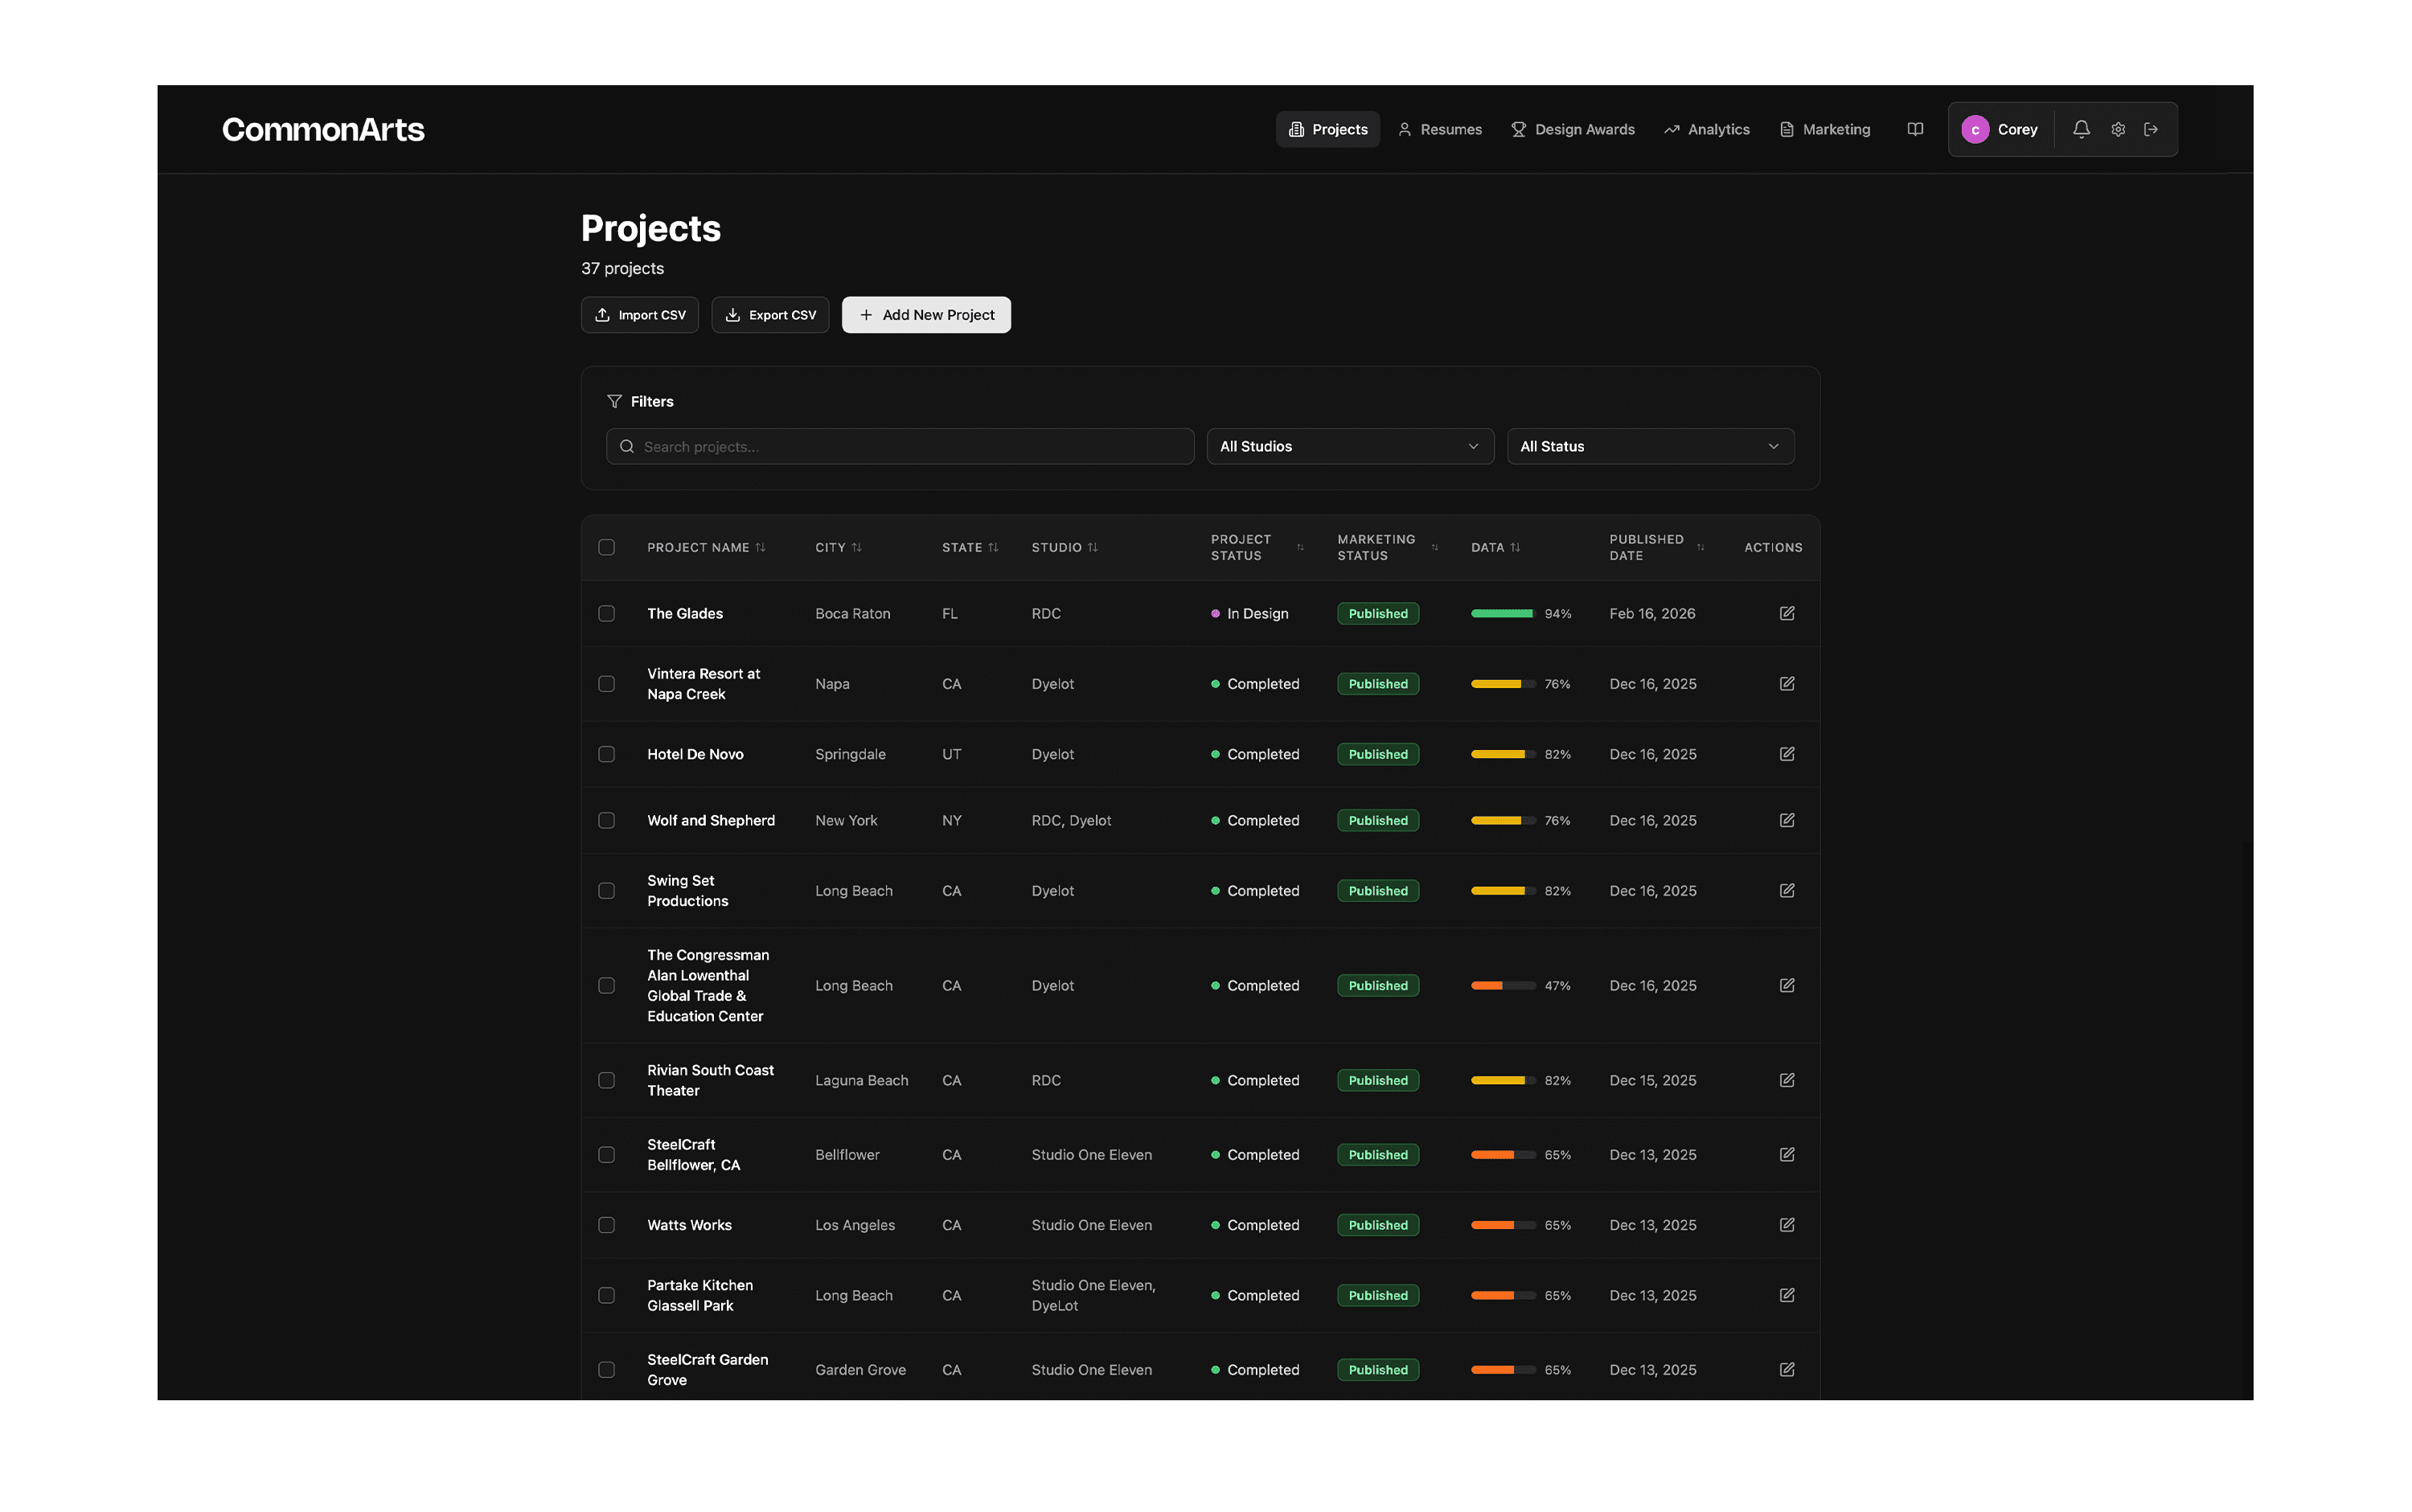The width and height of the screenshot is (2412, 1512).
Task: Check the Wolf and Shepherd row checkbox
Action: pos(606,820)
